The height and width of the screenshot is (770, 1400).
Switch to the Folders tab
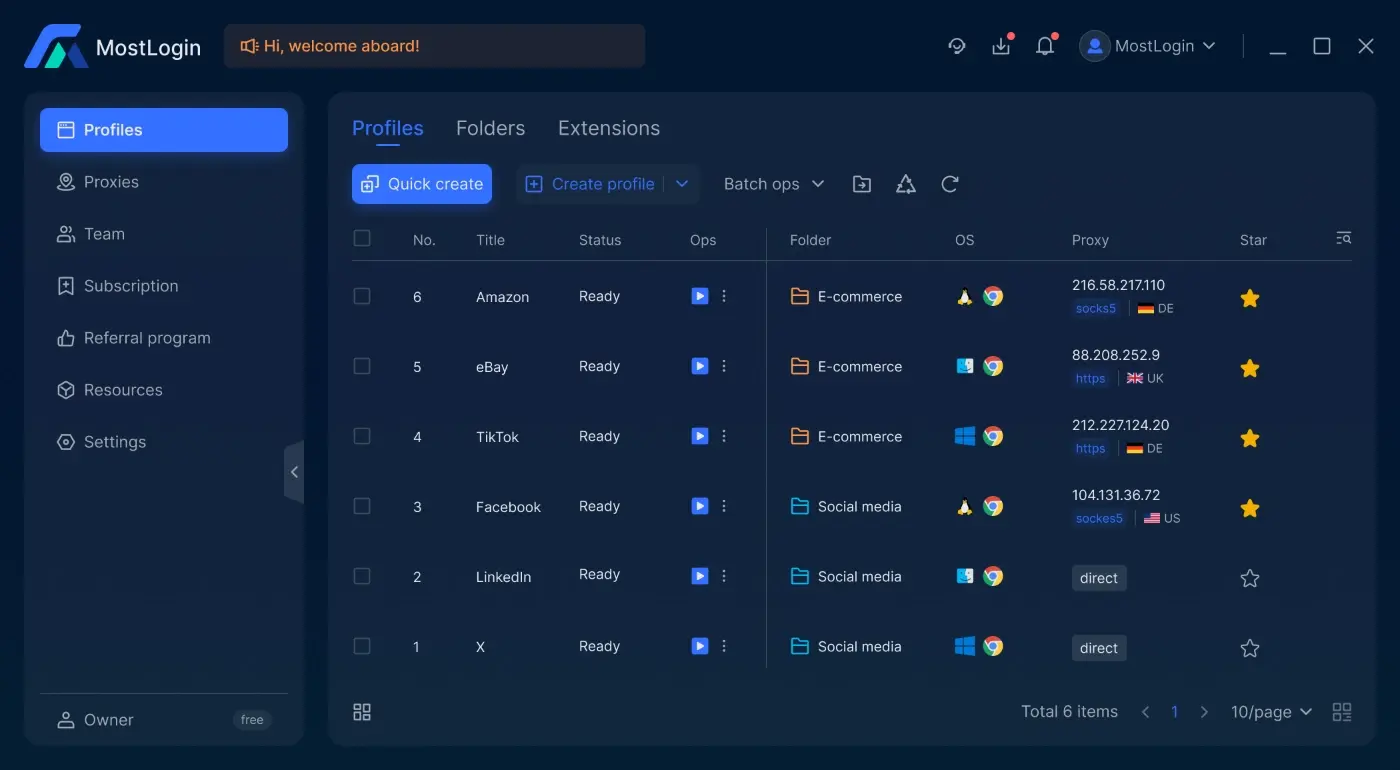[x=490, y=128]
